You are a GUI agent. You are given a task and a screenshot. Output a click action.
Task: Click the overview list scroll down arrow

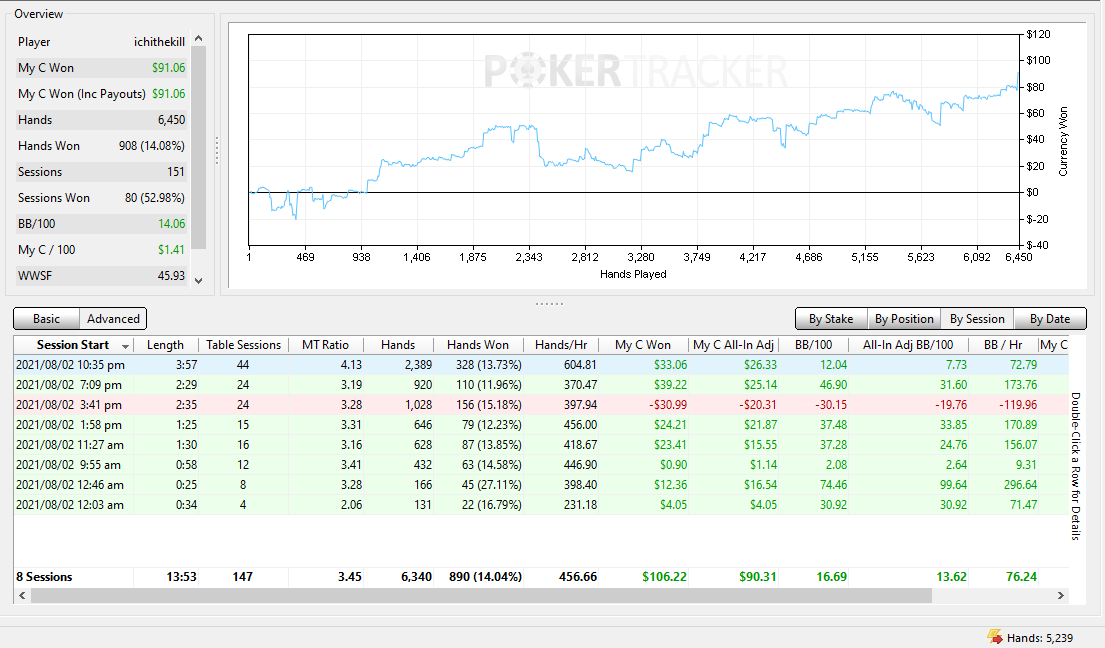point(199,280)
